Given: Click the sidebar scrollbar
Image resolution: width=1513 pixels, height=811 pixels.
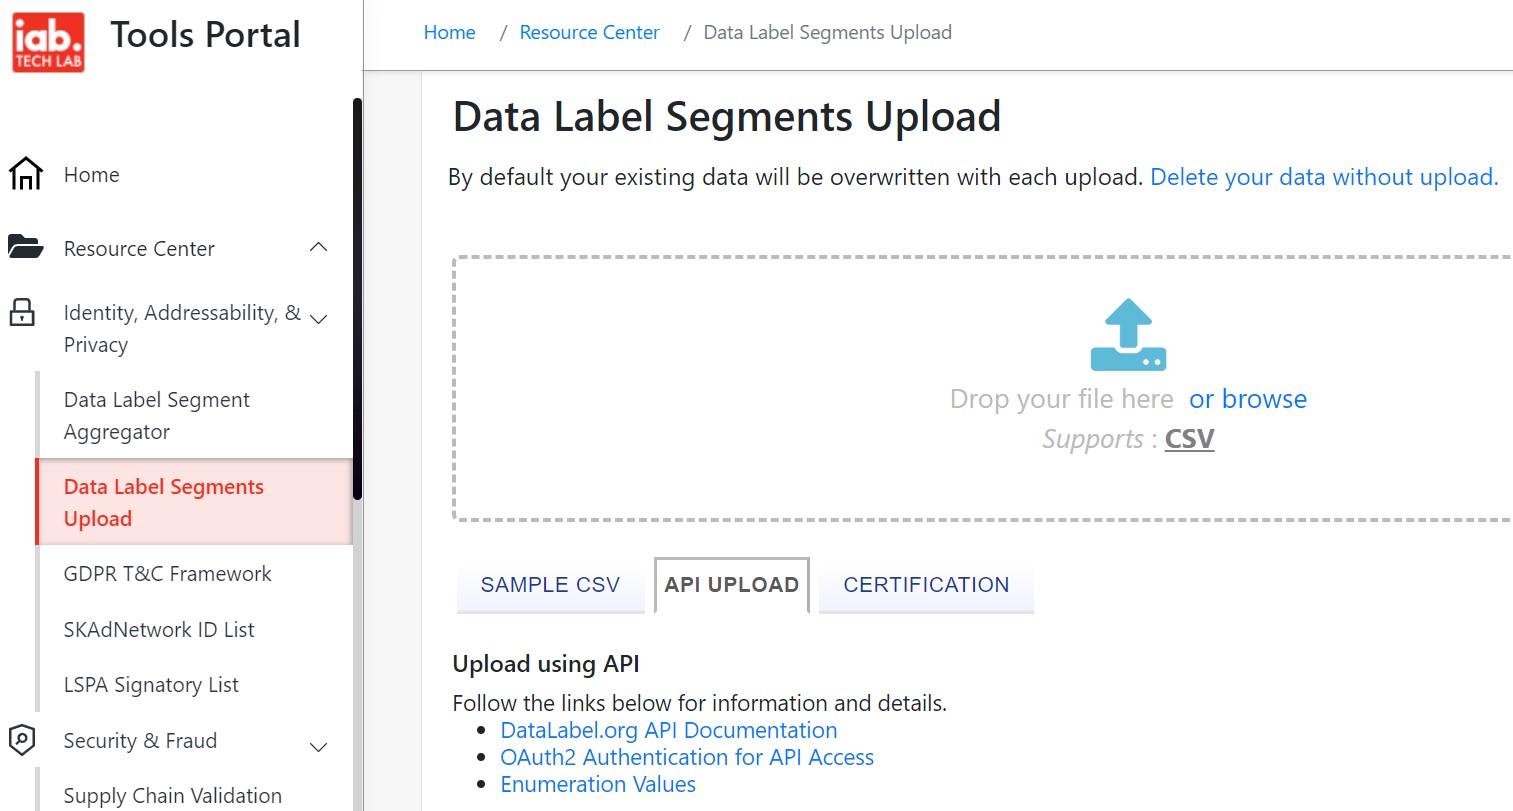Looking at the screenshot, I should tap(356, 300).
